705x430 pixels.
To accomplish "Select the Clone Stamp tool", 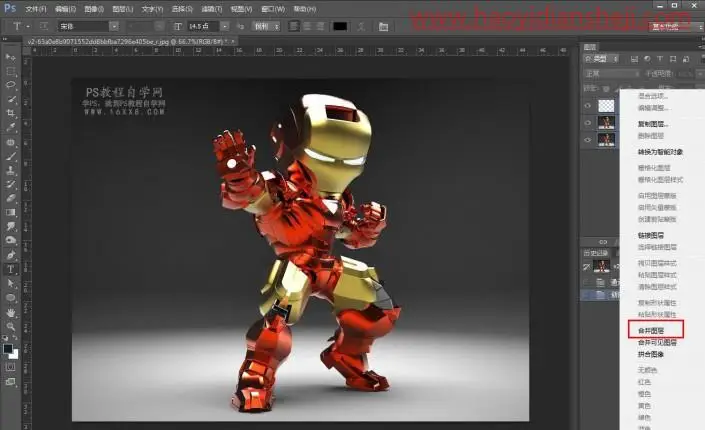I will click(10, 170).
